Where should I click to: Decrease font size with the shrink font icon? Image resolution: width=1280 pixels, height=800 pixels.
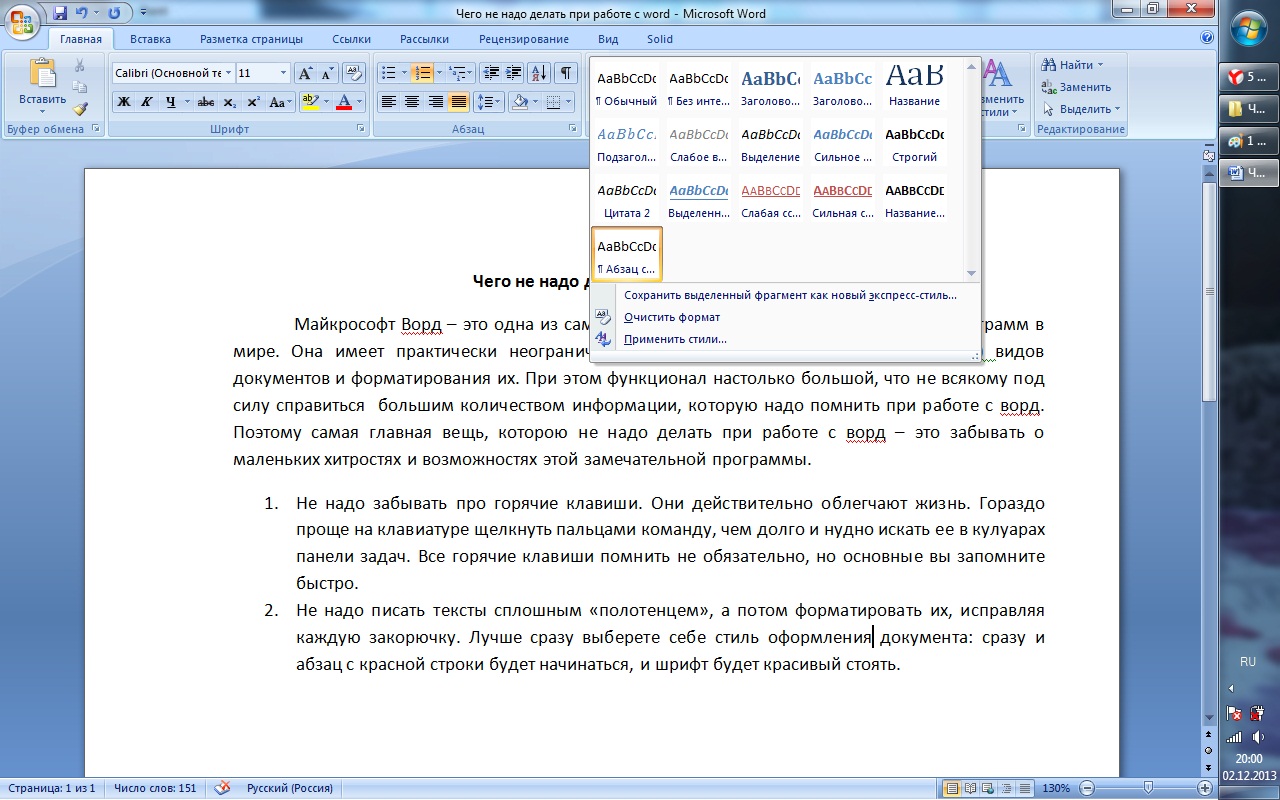click(327, 73)
